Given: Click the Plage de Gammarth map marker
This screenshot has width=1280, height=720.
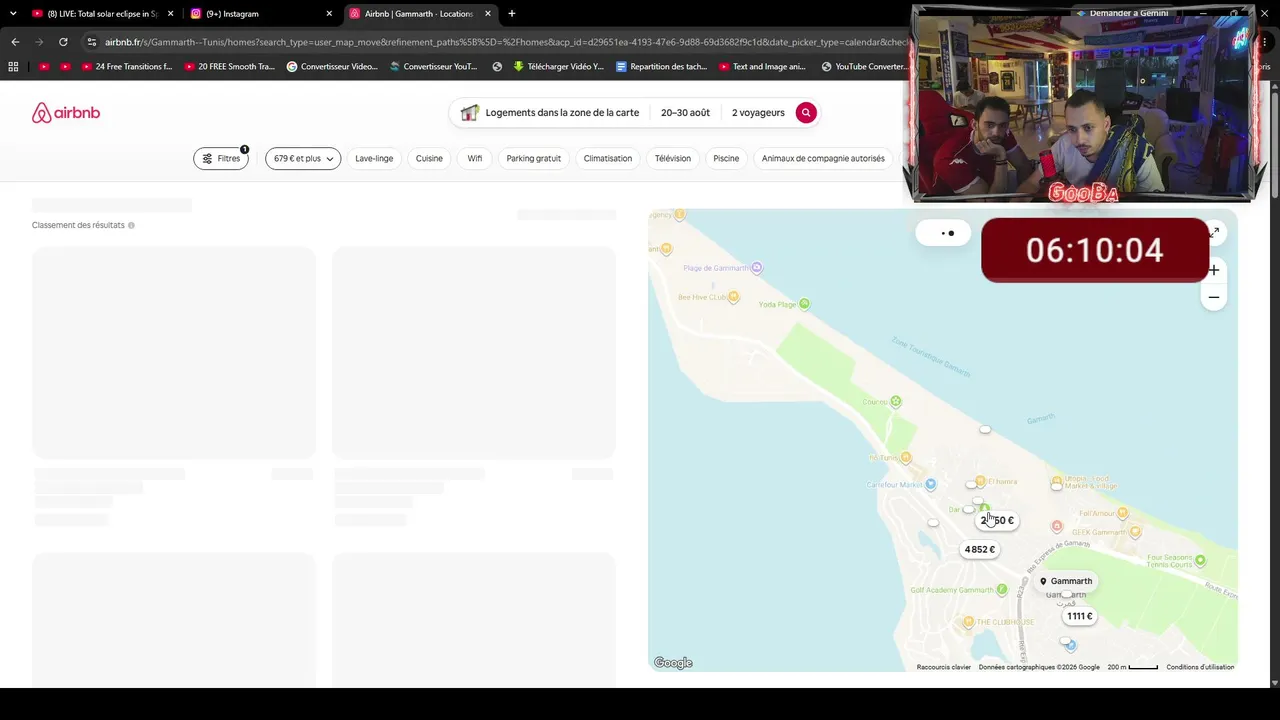Looking at the screenshot, I should point(757,268).
